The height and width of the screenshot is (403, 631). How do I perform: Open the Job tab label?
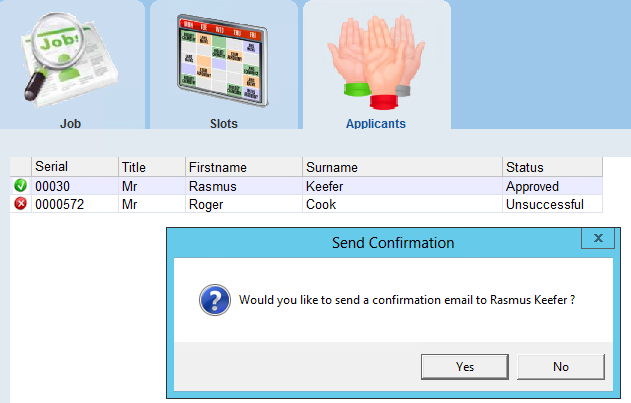pyautogui.click(x=70, y=124)
